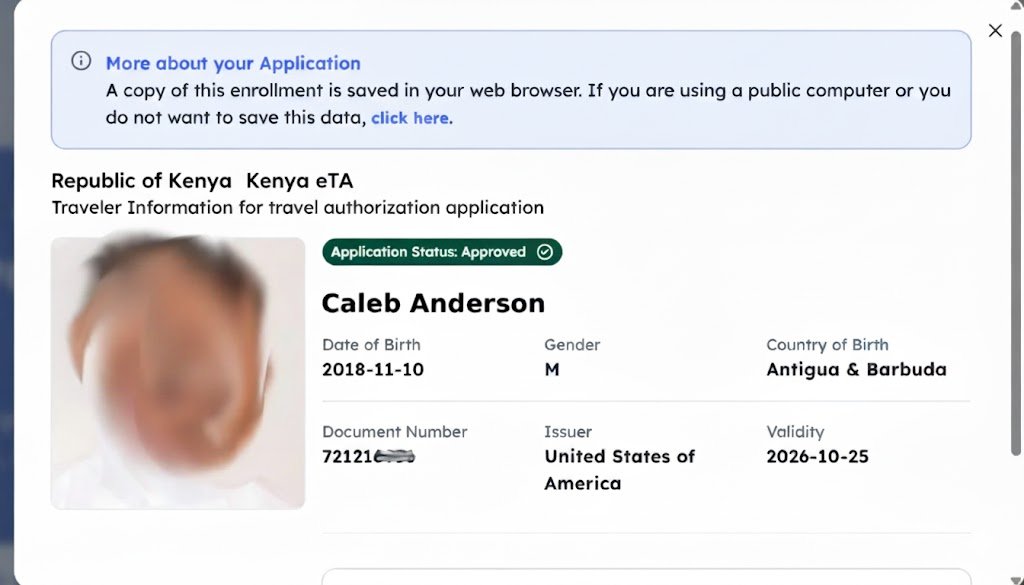Click the traveler information subtitle text
The image size is (1024, 585).
[297, 208]
